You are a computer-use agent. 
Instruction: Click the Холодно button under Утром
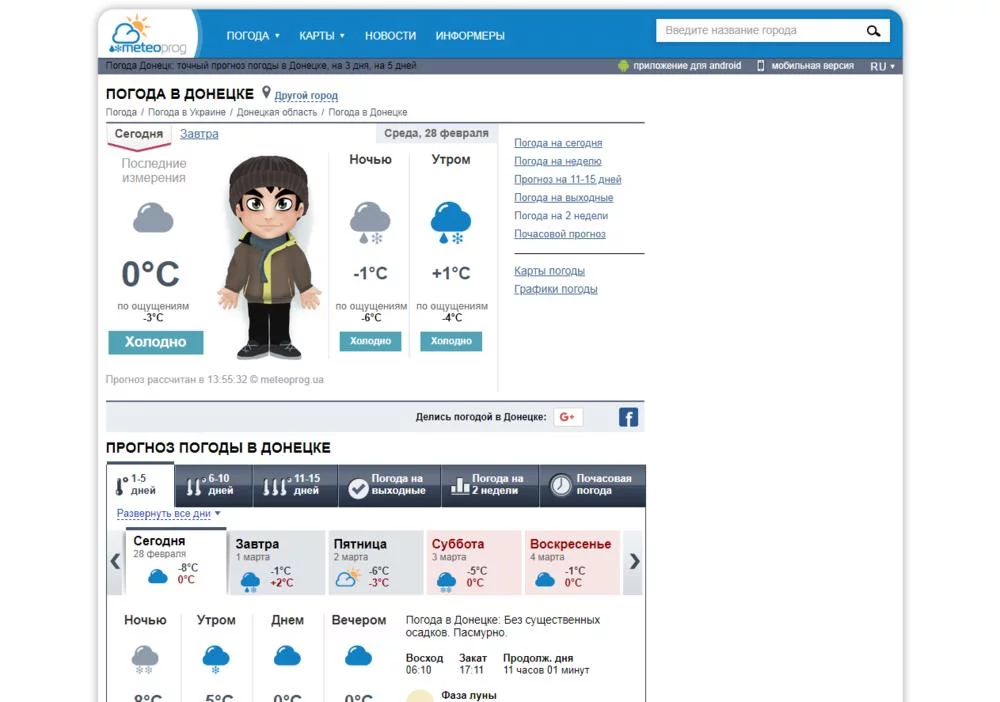coord(451,341)
